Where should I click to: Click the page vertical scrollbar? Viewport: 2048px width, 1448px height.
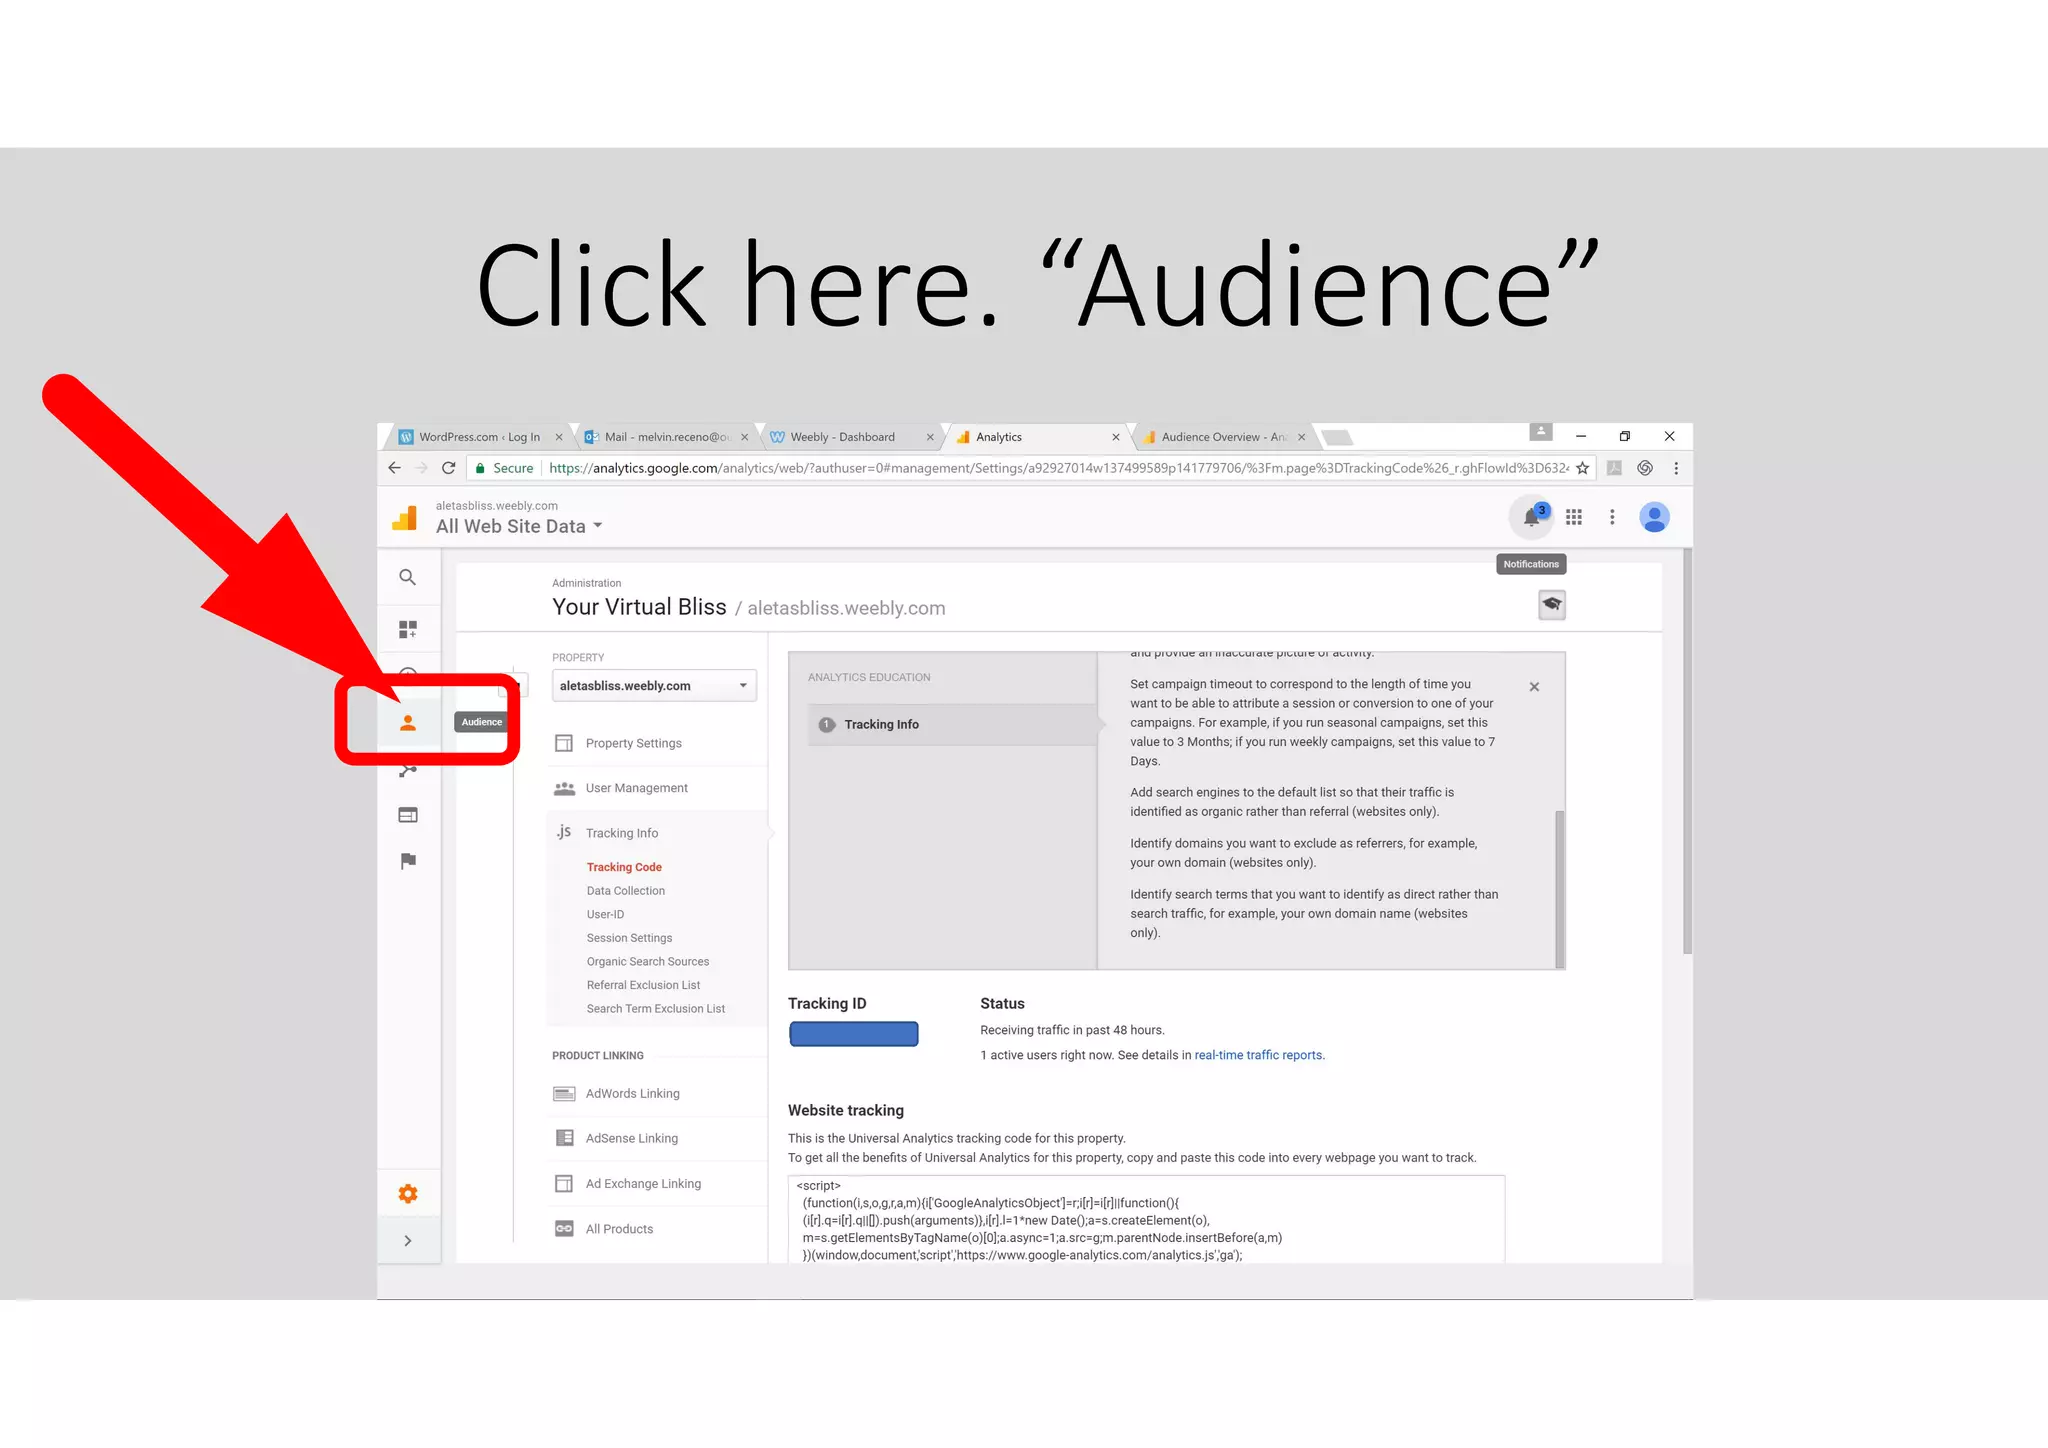coord(1687,751)
